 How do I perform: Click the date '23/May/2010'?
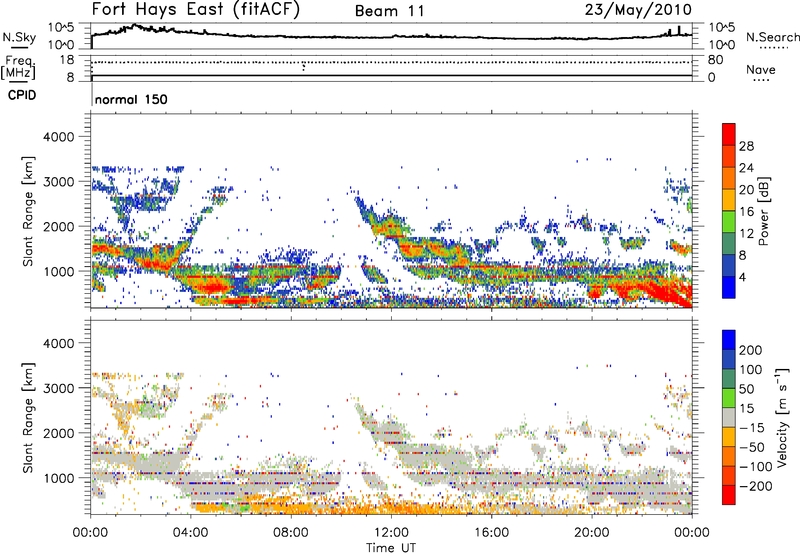pyautogui.click(x=638, y=9)
